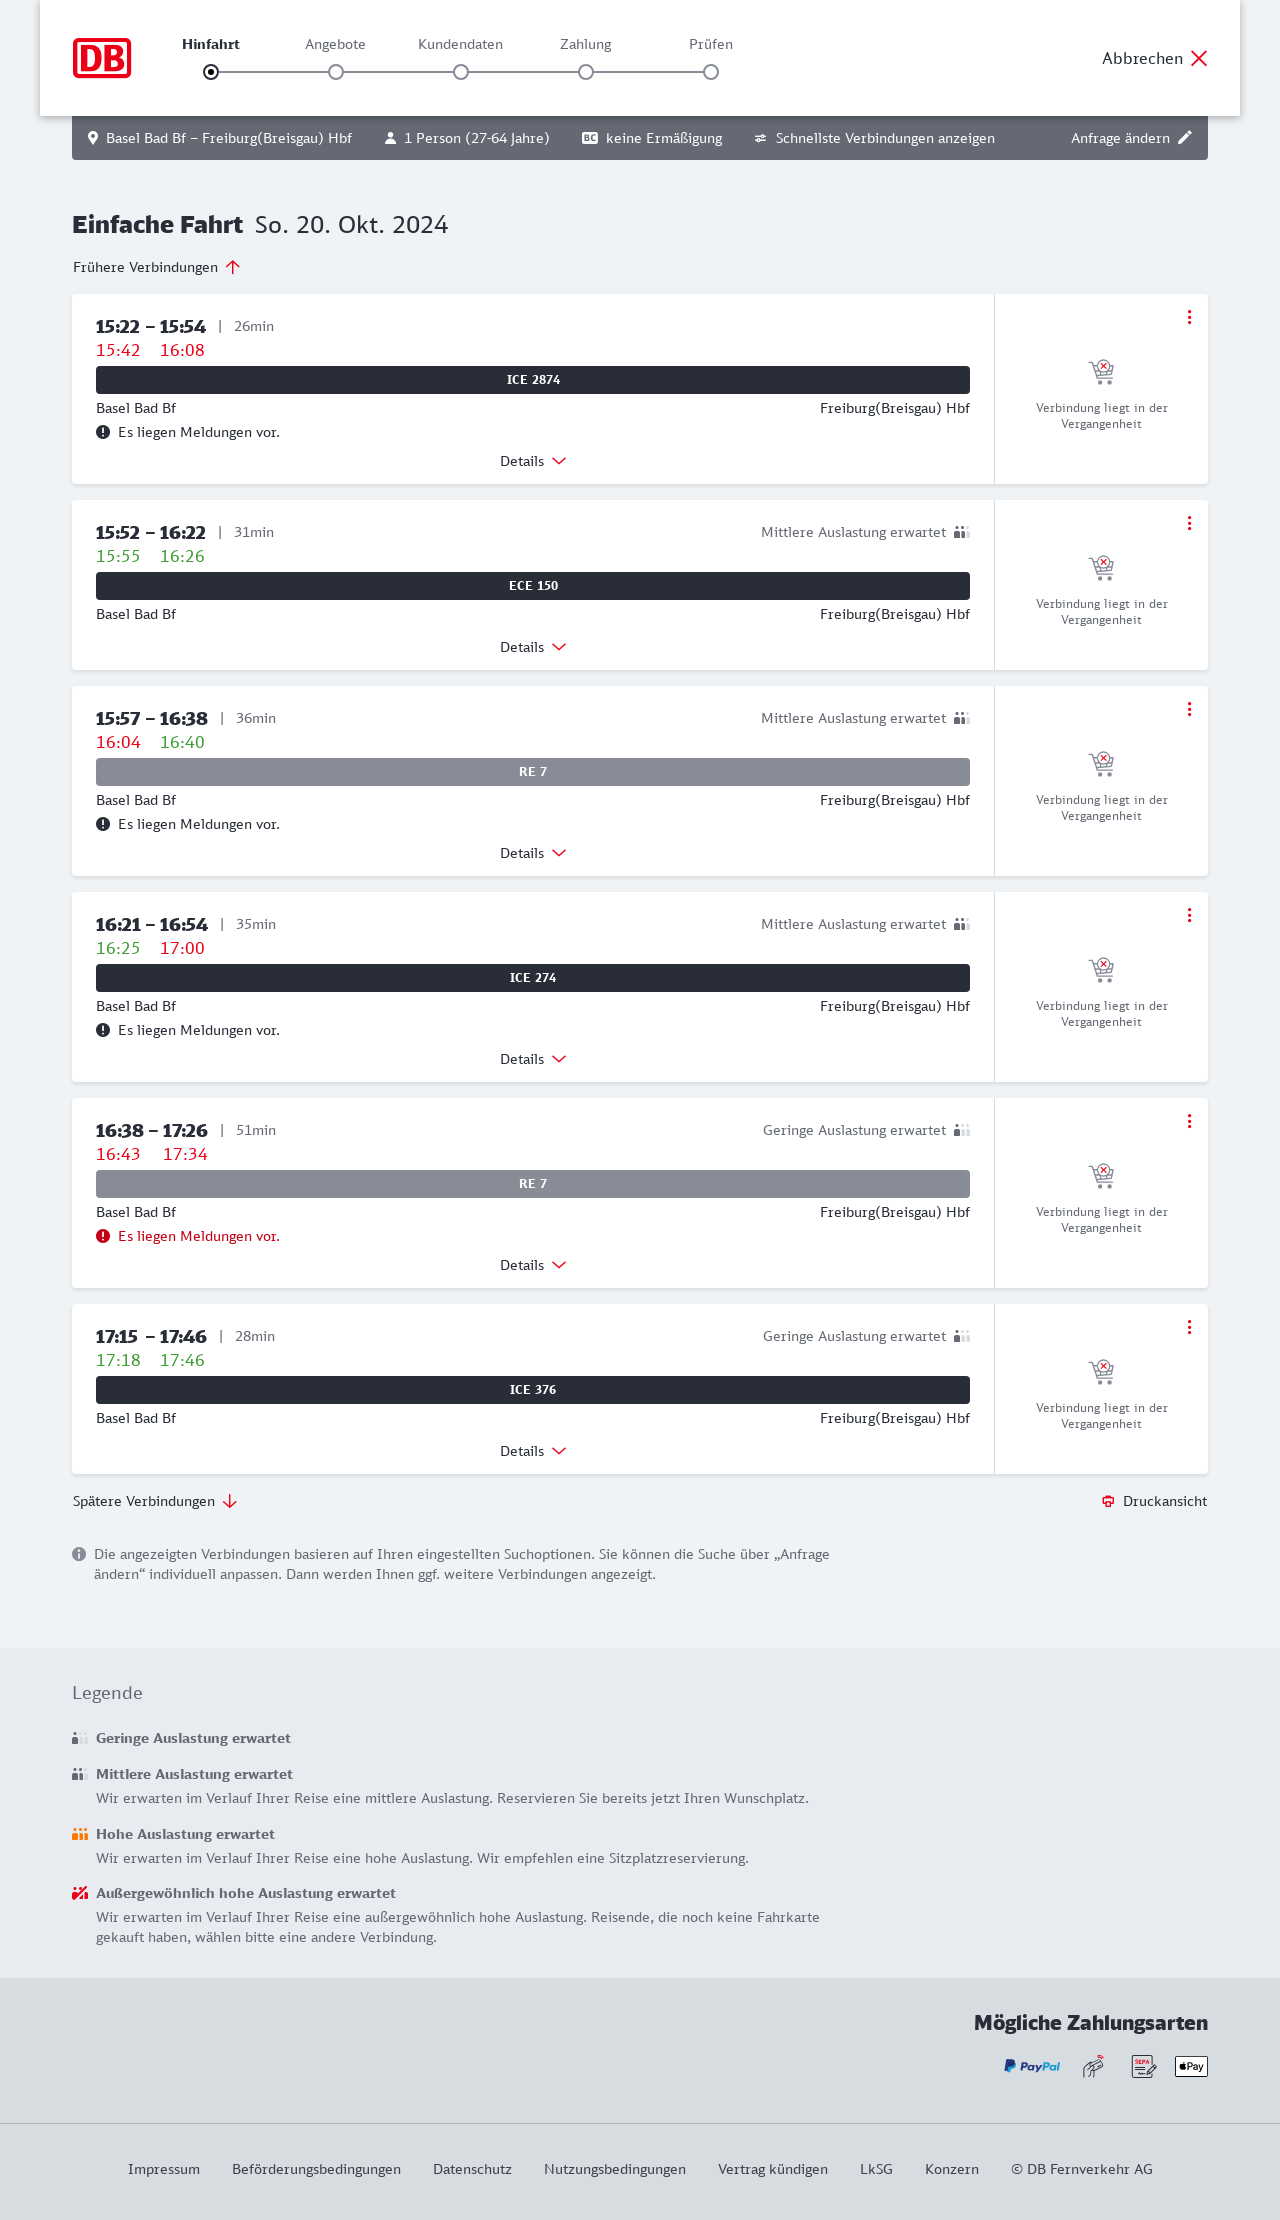
Task: Click the Hinfahrt step label
Action: pyautogui.click(x=211, y=44)
